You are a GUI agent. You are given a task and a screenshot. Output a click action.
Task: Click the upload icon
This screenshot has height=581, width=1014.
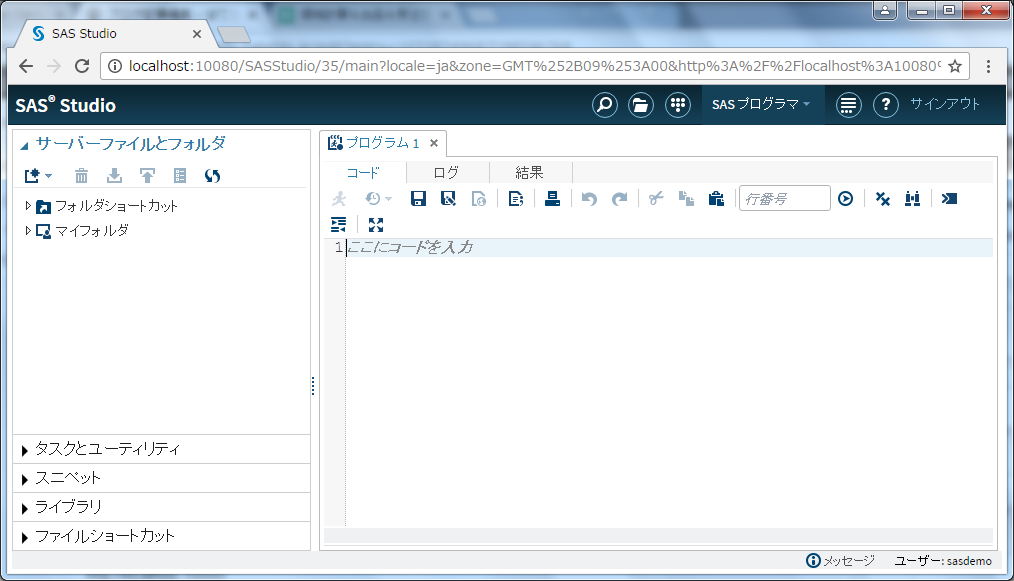tap(147, 175)
